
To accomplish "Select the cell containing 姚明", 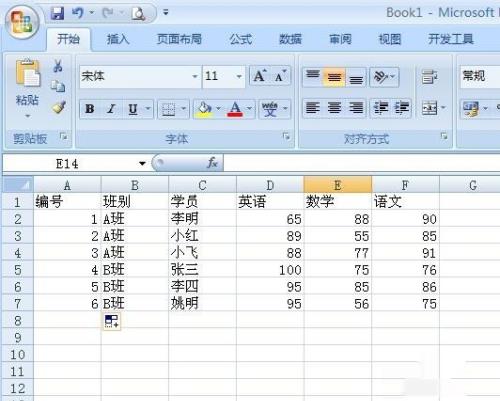I will (x=202, y=303).
